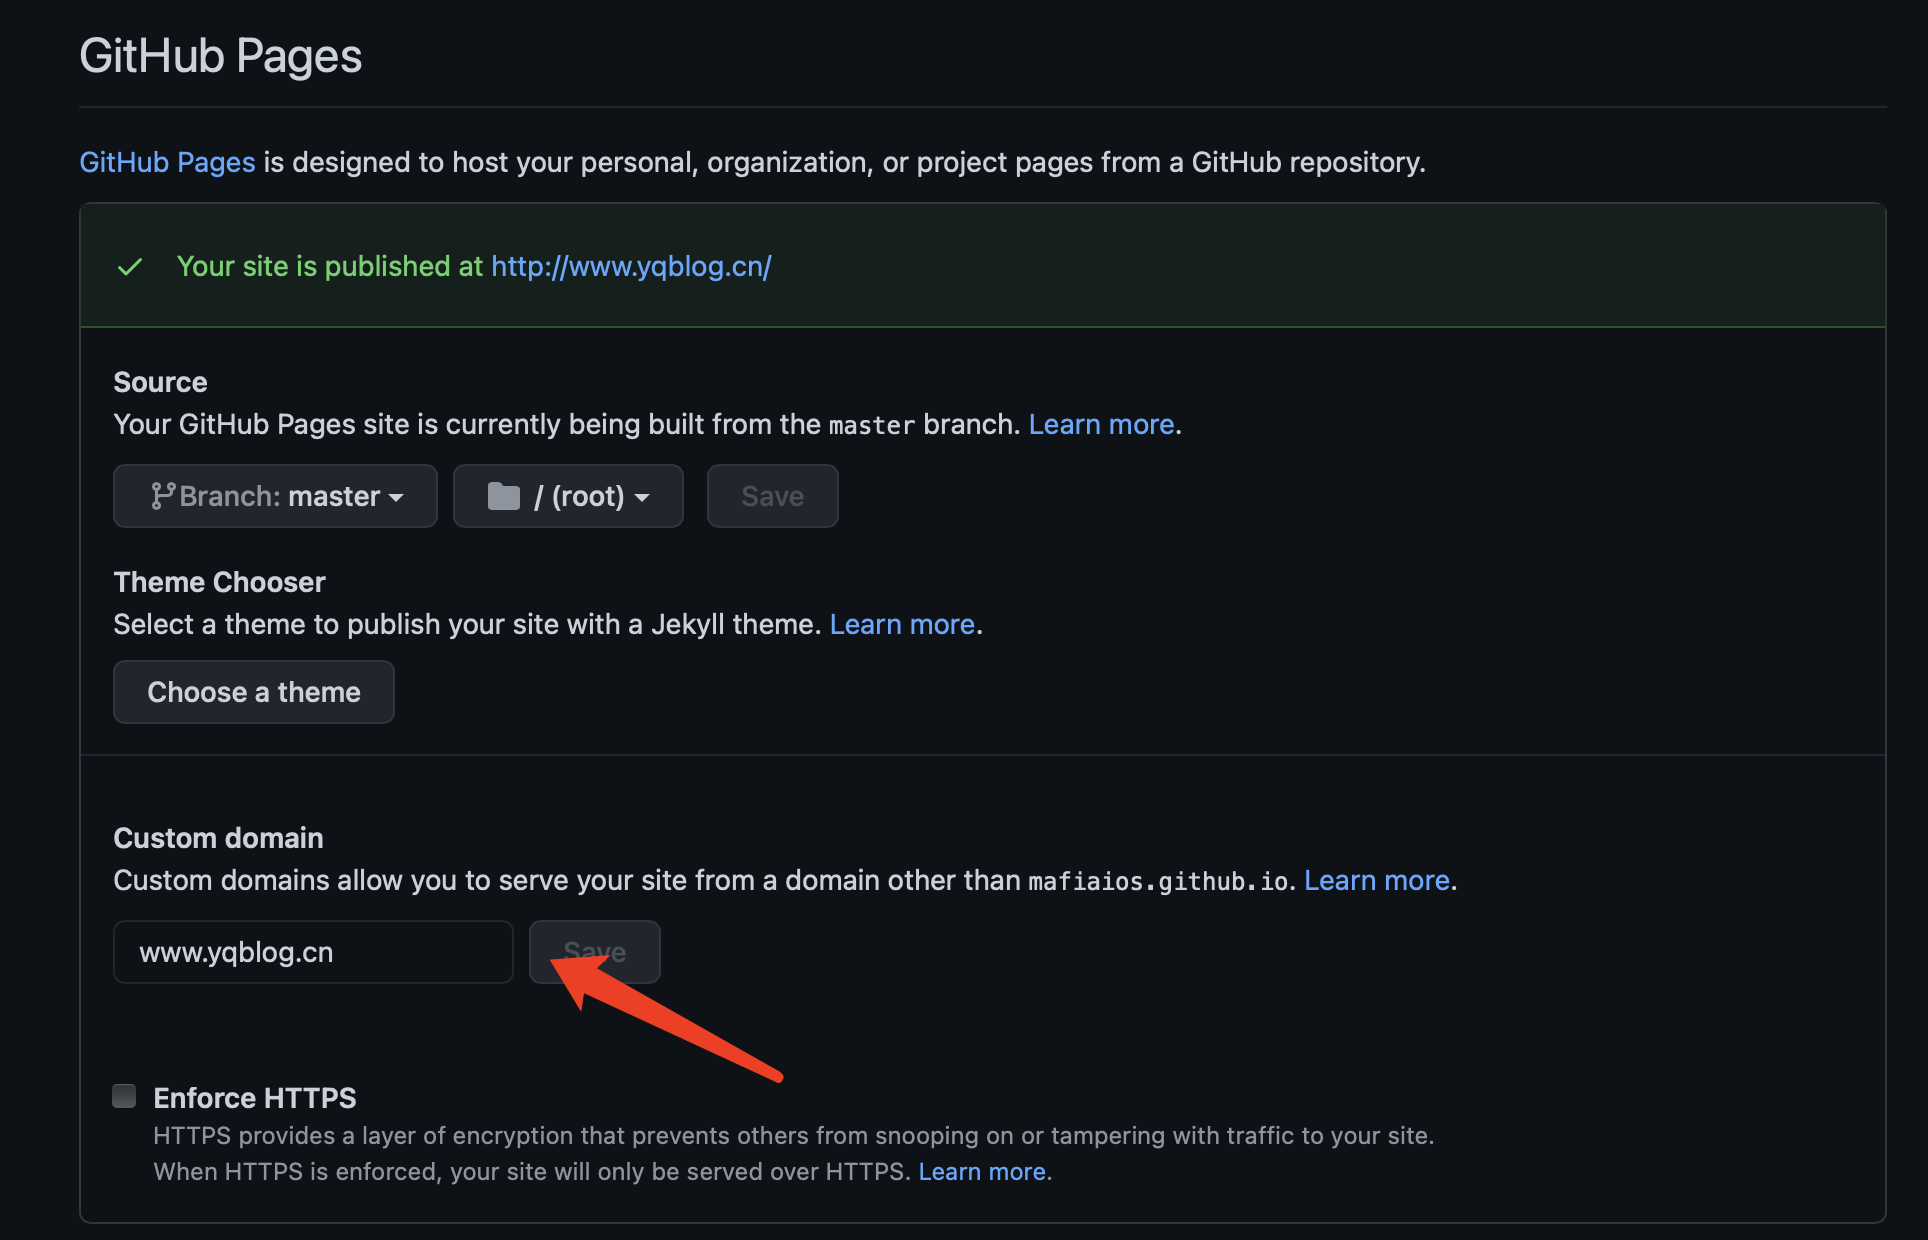1928x1240 pixels.
Task: Click the Choose a theme button
Action: (x=254, y=692)
